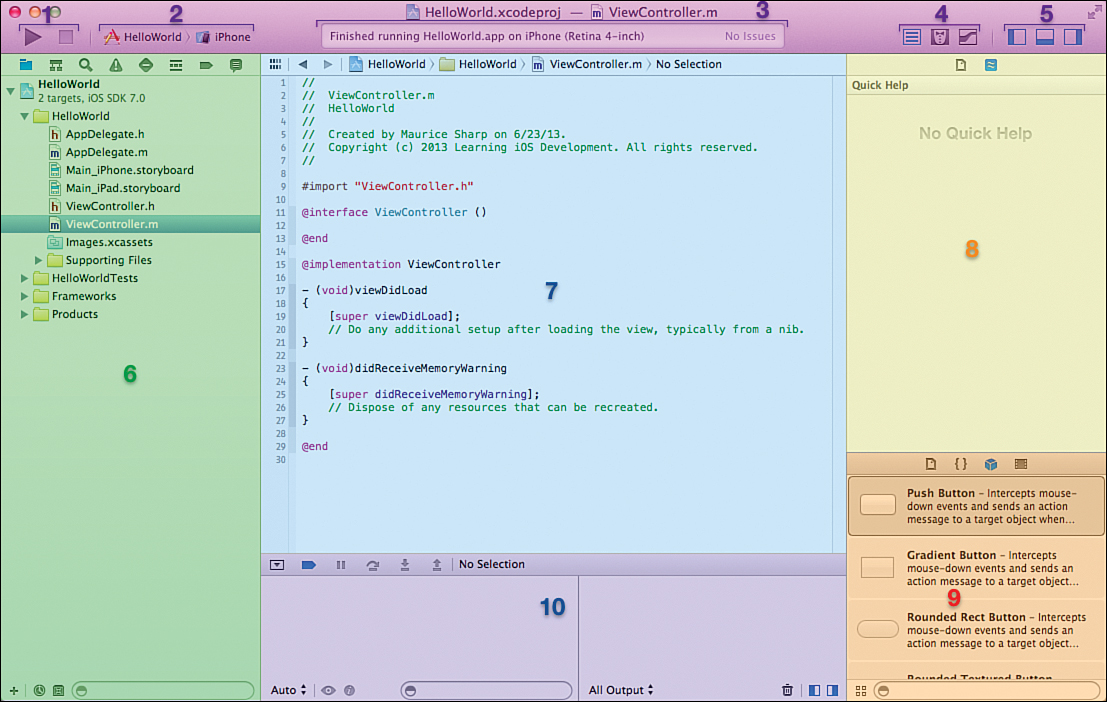
Task: Open the related items grid in jump bar
Action: [x=275, y=64]
